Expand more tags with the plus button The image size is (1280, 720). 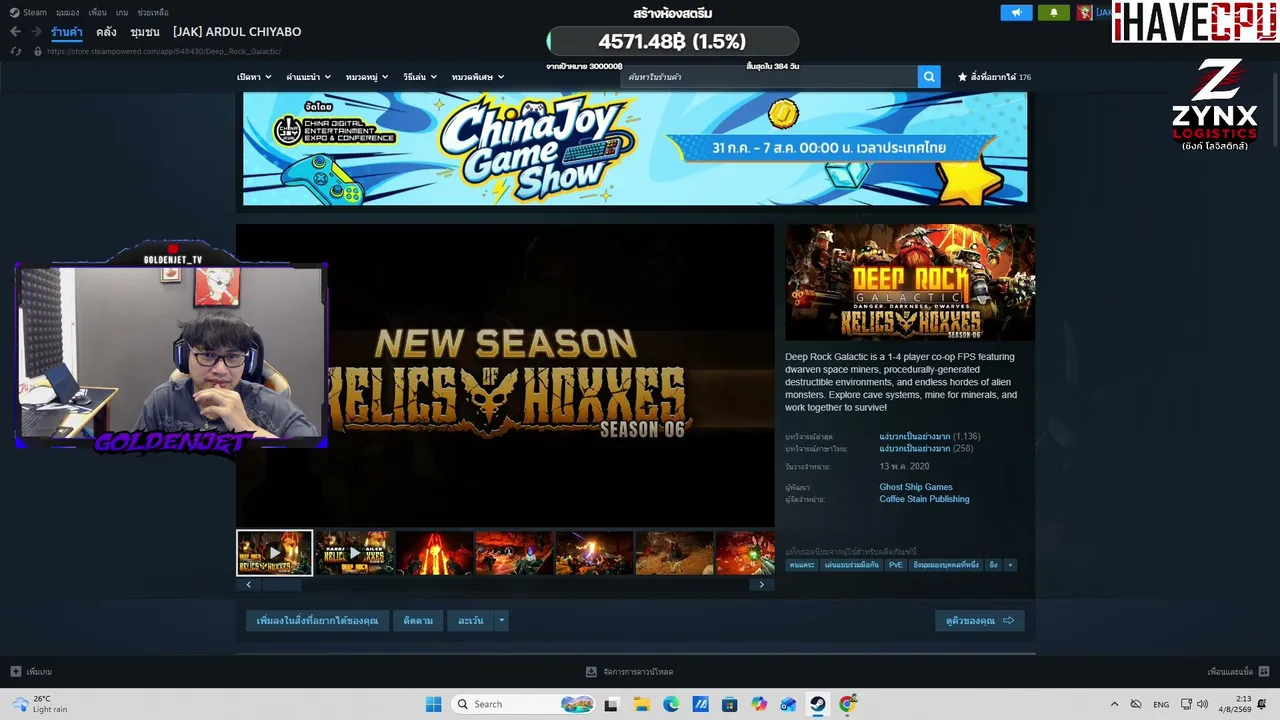click(1010, 565)
